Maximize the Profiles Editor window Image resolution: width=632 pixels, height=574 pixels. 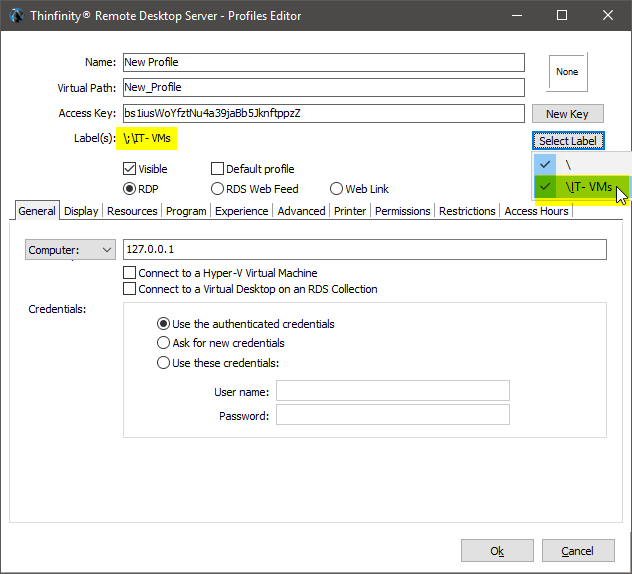click(562, 16)
